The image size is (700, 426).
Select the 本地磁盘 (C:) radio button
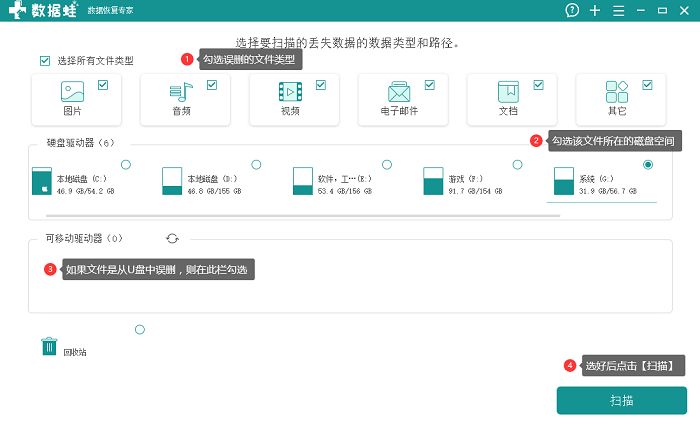pyautogui.click(x=126, y=165)
